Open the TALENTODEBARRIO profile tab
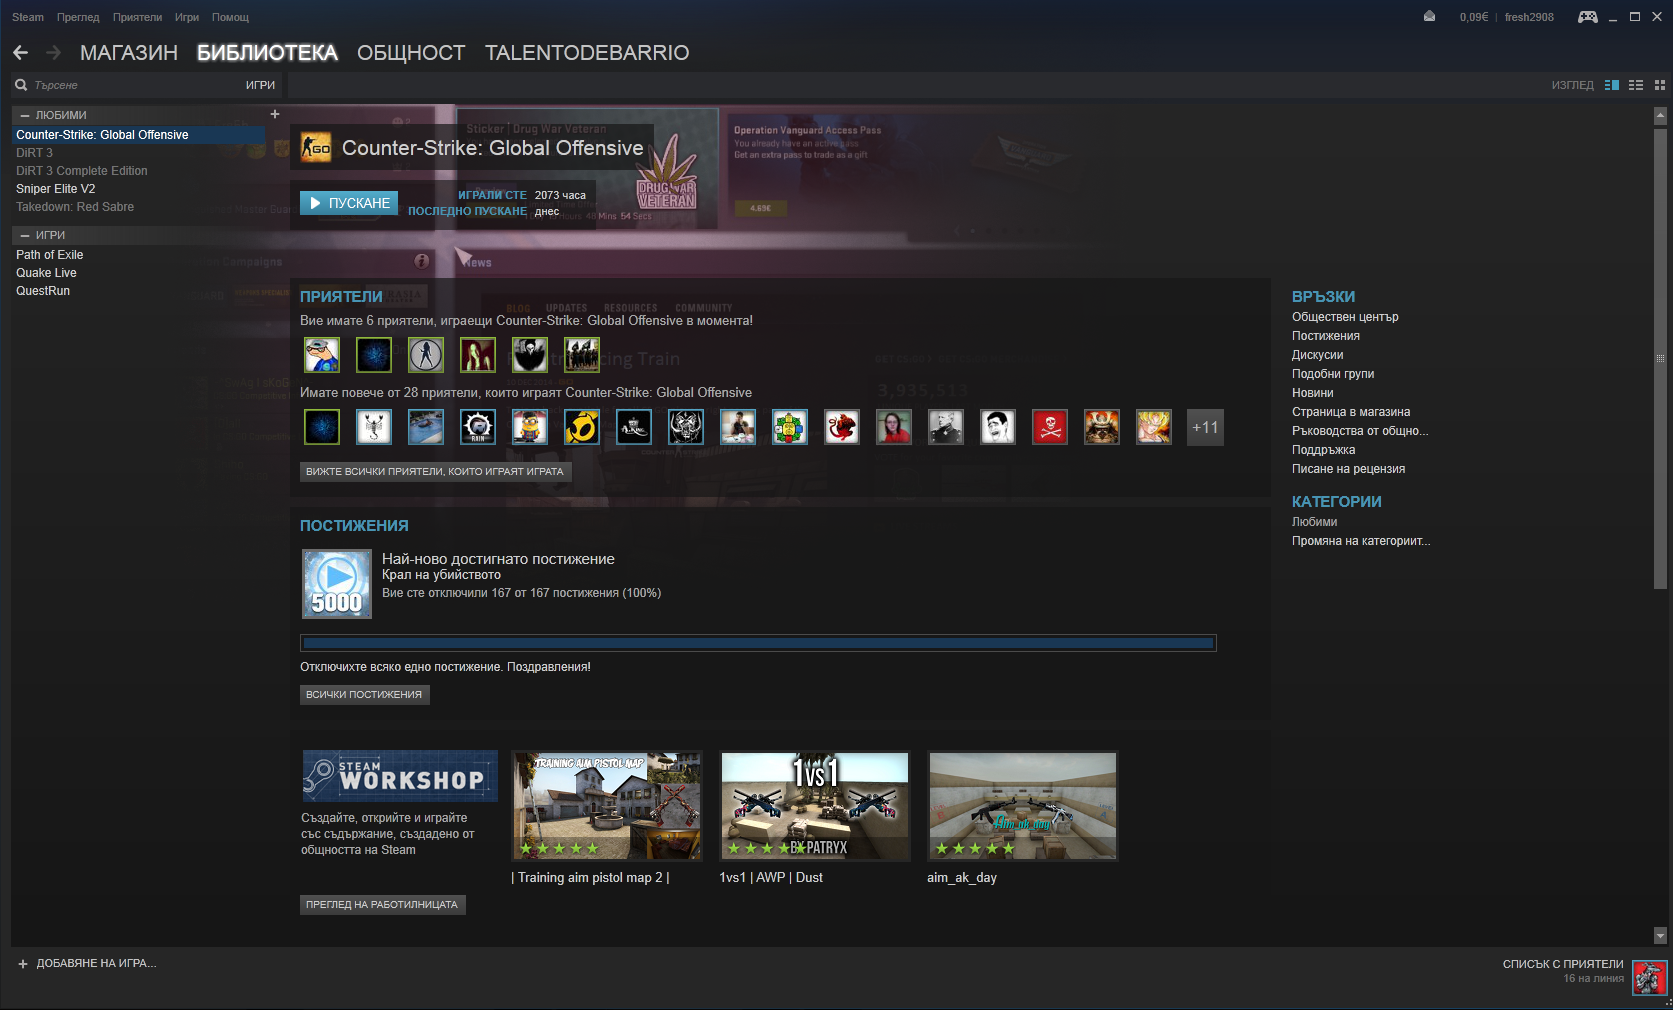The image size is (1673, 1010). 587,53
